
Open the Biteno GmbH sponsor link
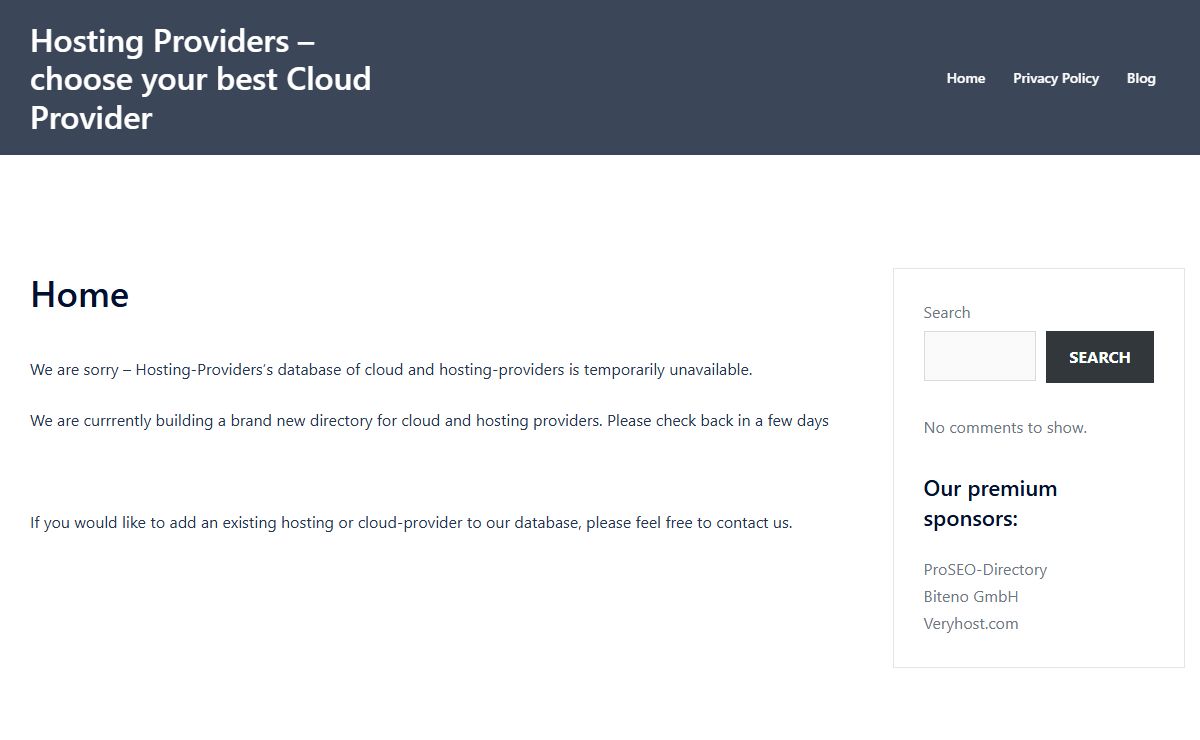[971, 596]
